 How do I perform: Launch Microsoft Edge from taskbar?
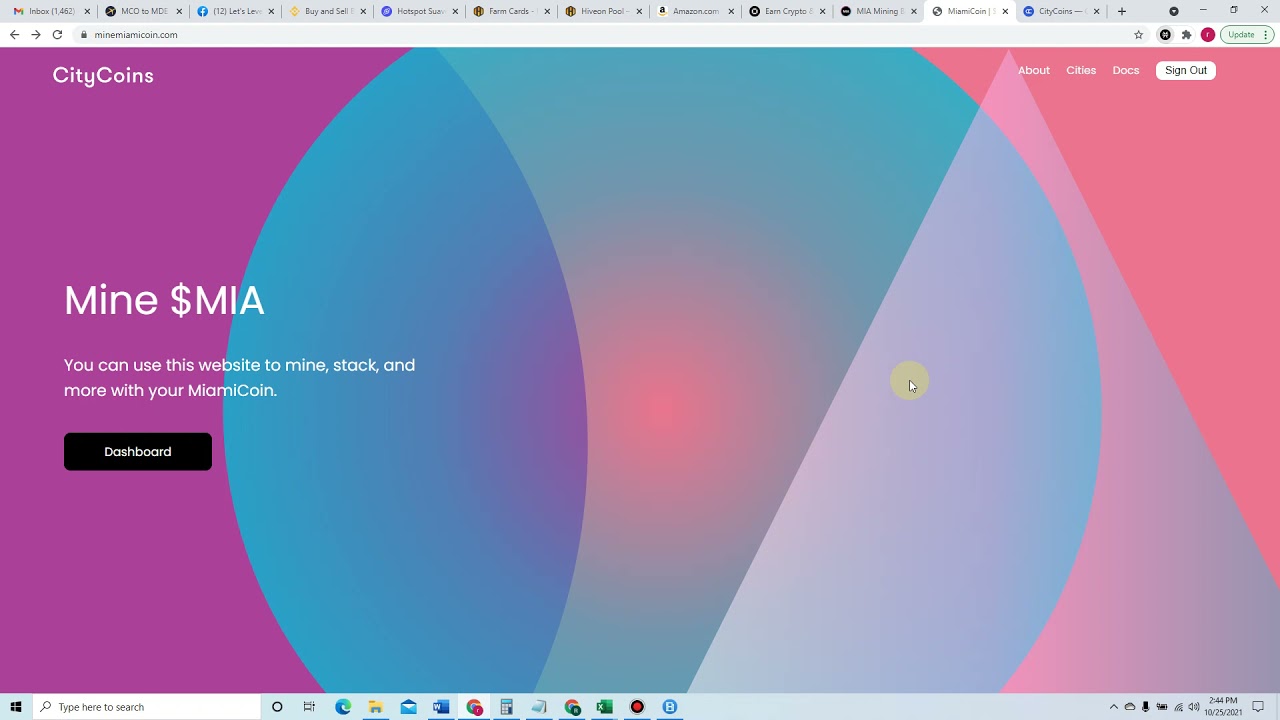(343, 707)
